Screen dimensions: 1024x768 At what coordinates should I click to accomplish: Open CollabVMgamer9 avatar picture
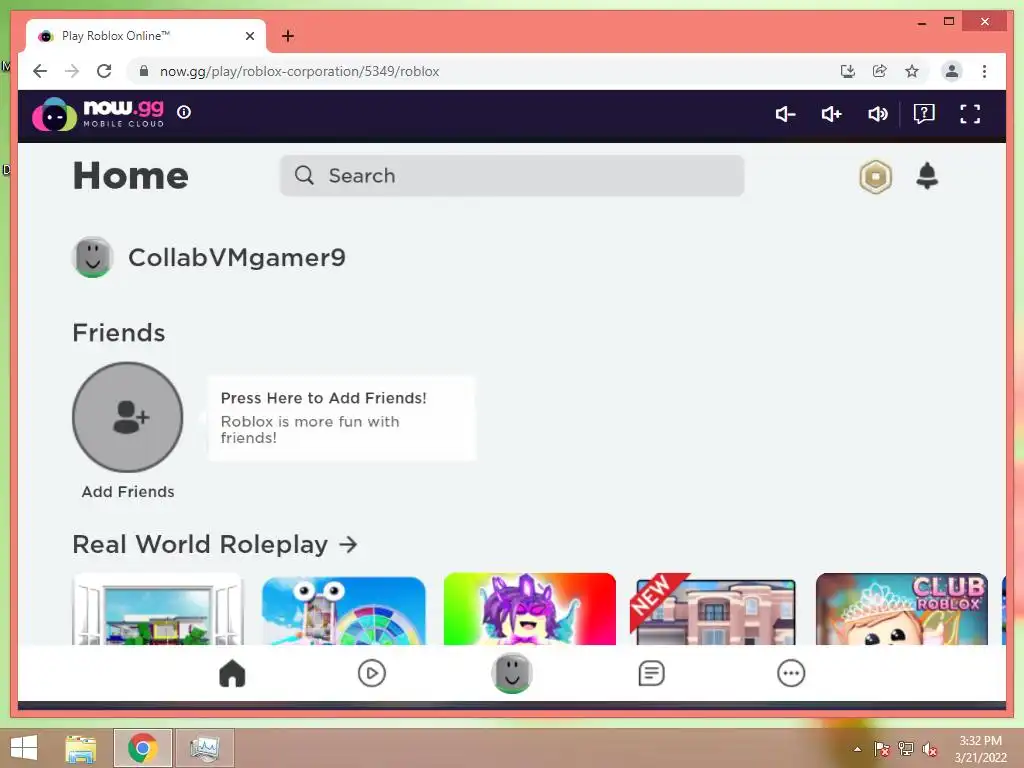click(93, 257)
